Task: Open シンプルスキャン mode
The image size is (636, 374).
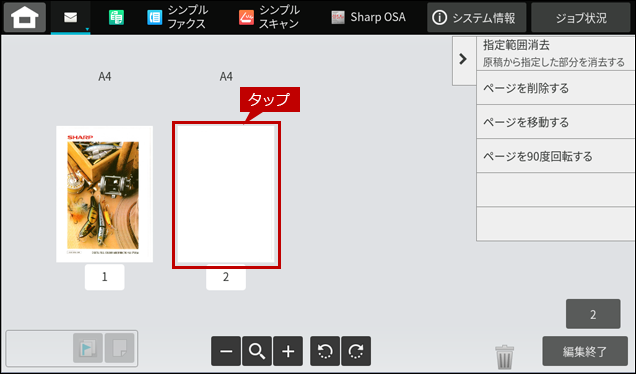Action: pos(269,17)
